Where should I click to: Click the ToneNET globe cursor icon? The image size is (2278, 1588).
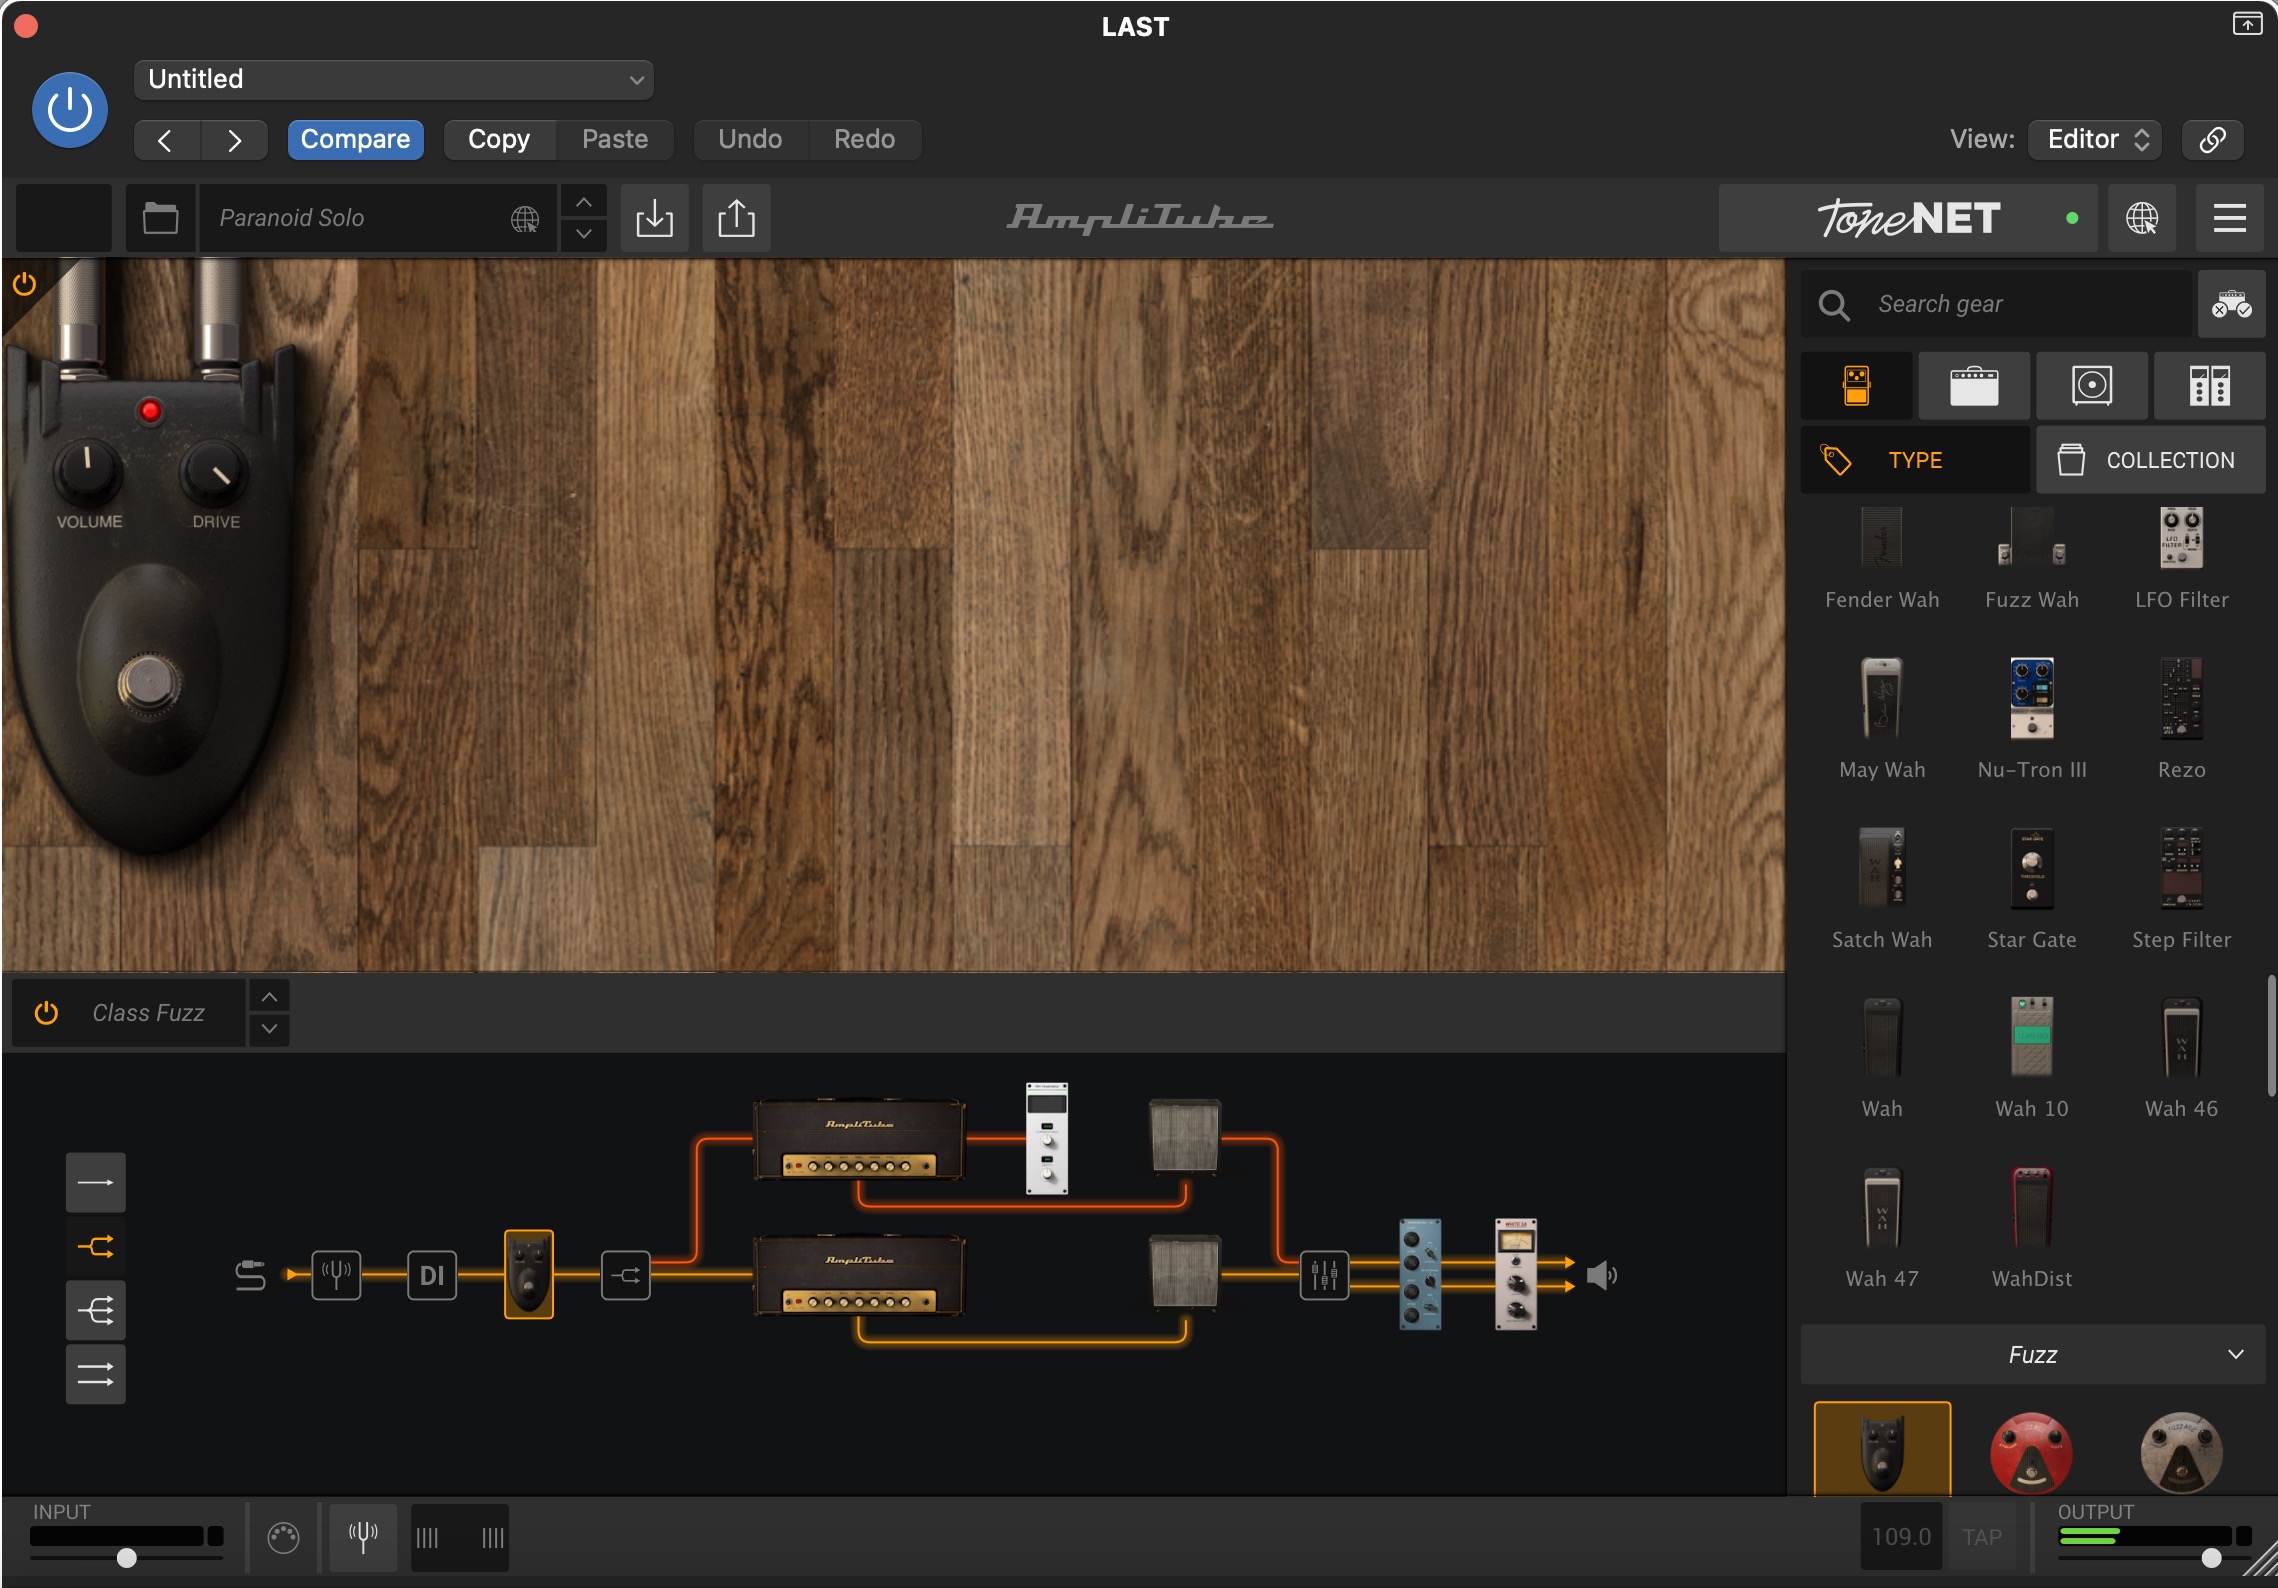[2142, 218]
